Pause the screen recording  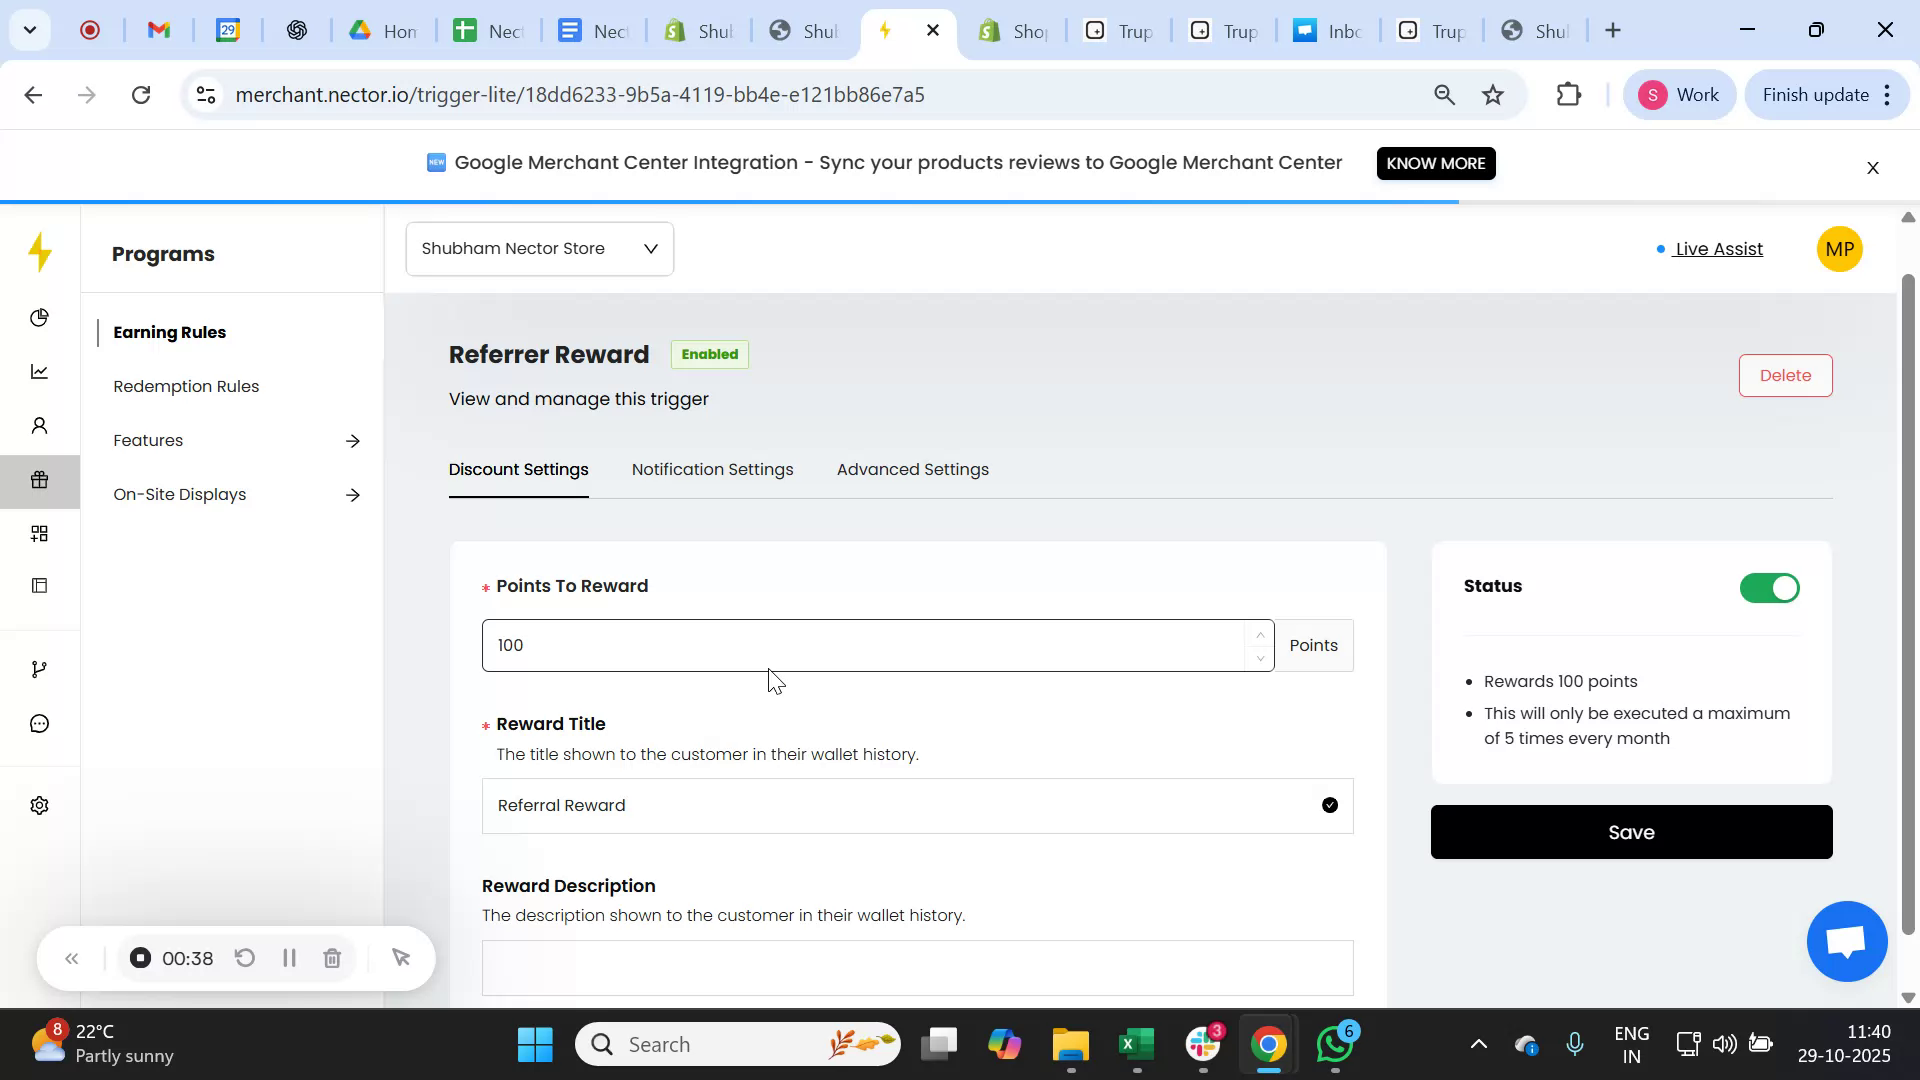[x=288, y=957]
